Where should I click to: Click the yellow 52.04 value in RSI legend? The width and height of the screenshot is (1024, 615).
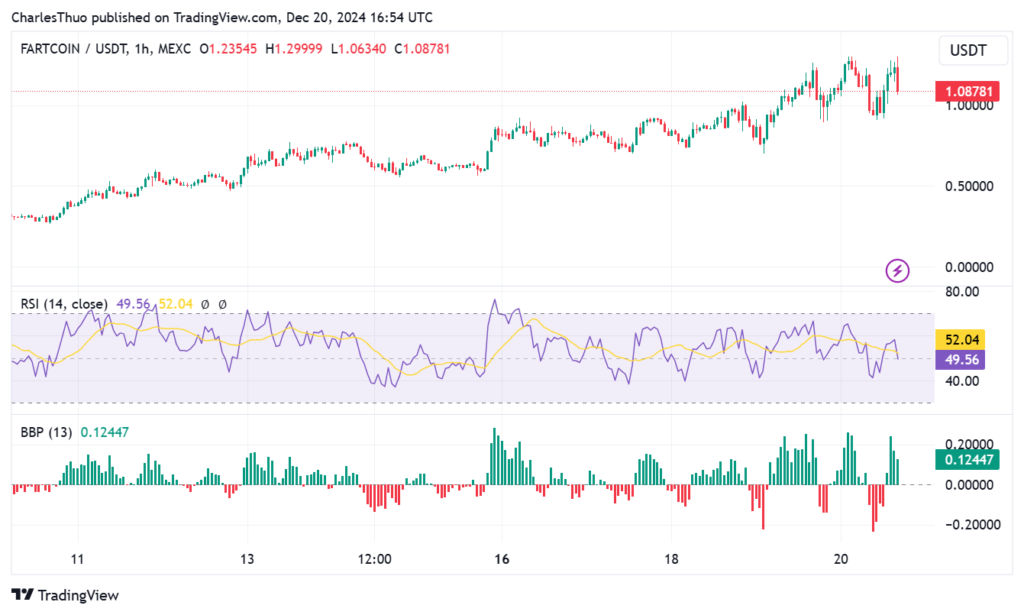click(176, 304)
